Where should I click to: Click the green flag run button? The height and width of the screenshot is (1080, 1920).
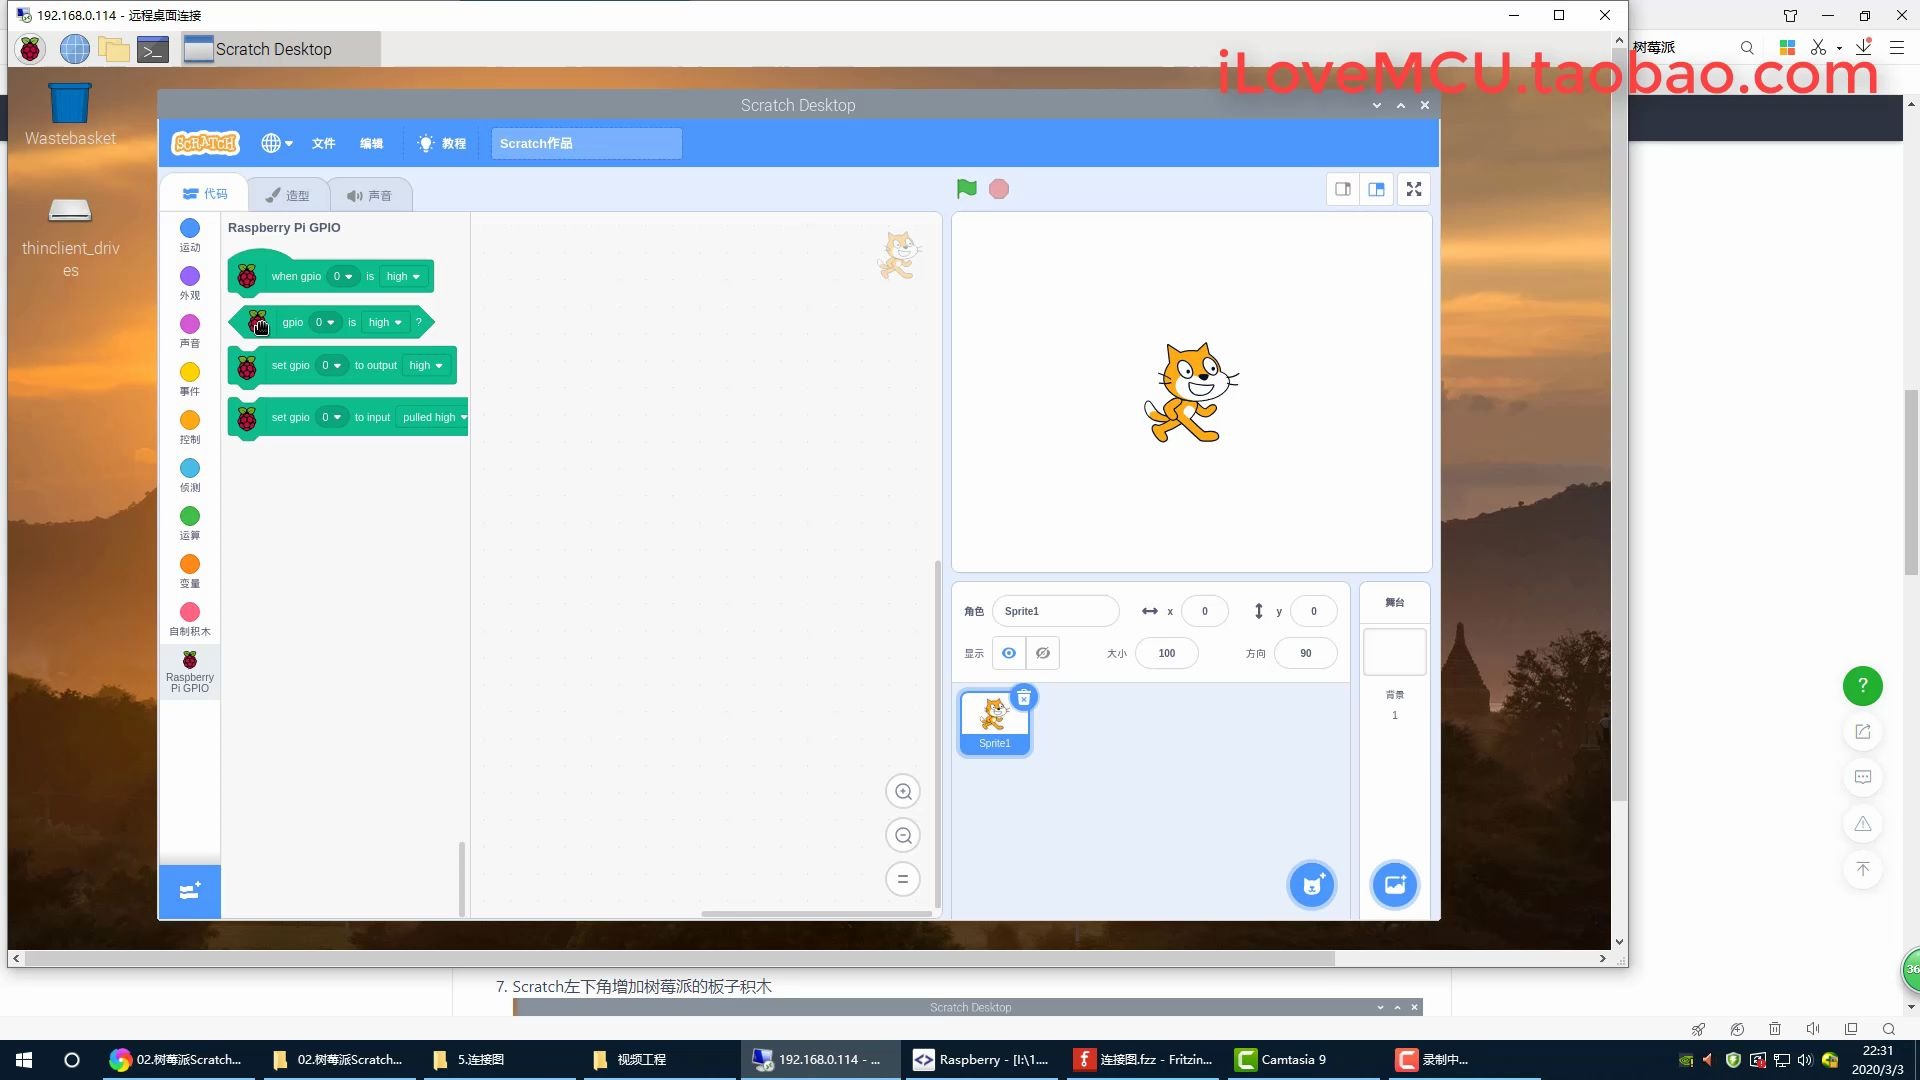pyautogui.click(x=967, y=187)
